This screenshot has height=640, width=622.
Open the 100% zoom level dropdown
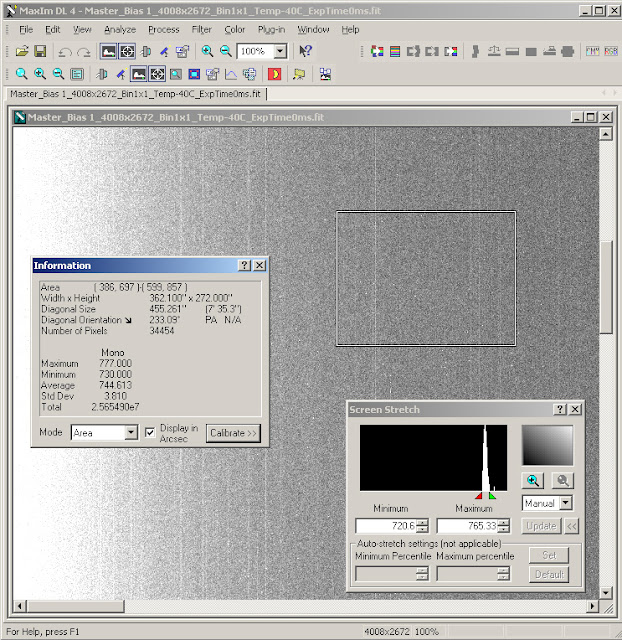[x=280, y=51]
